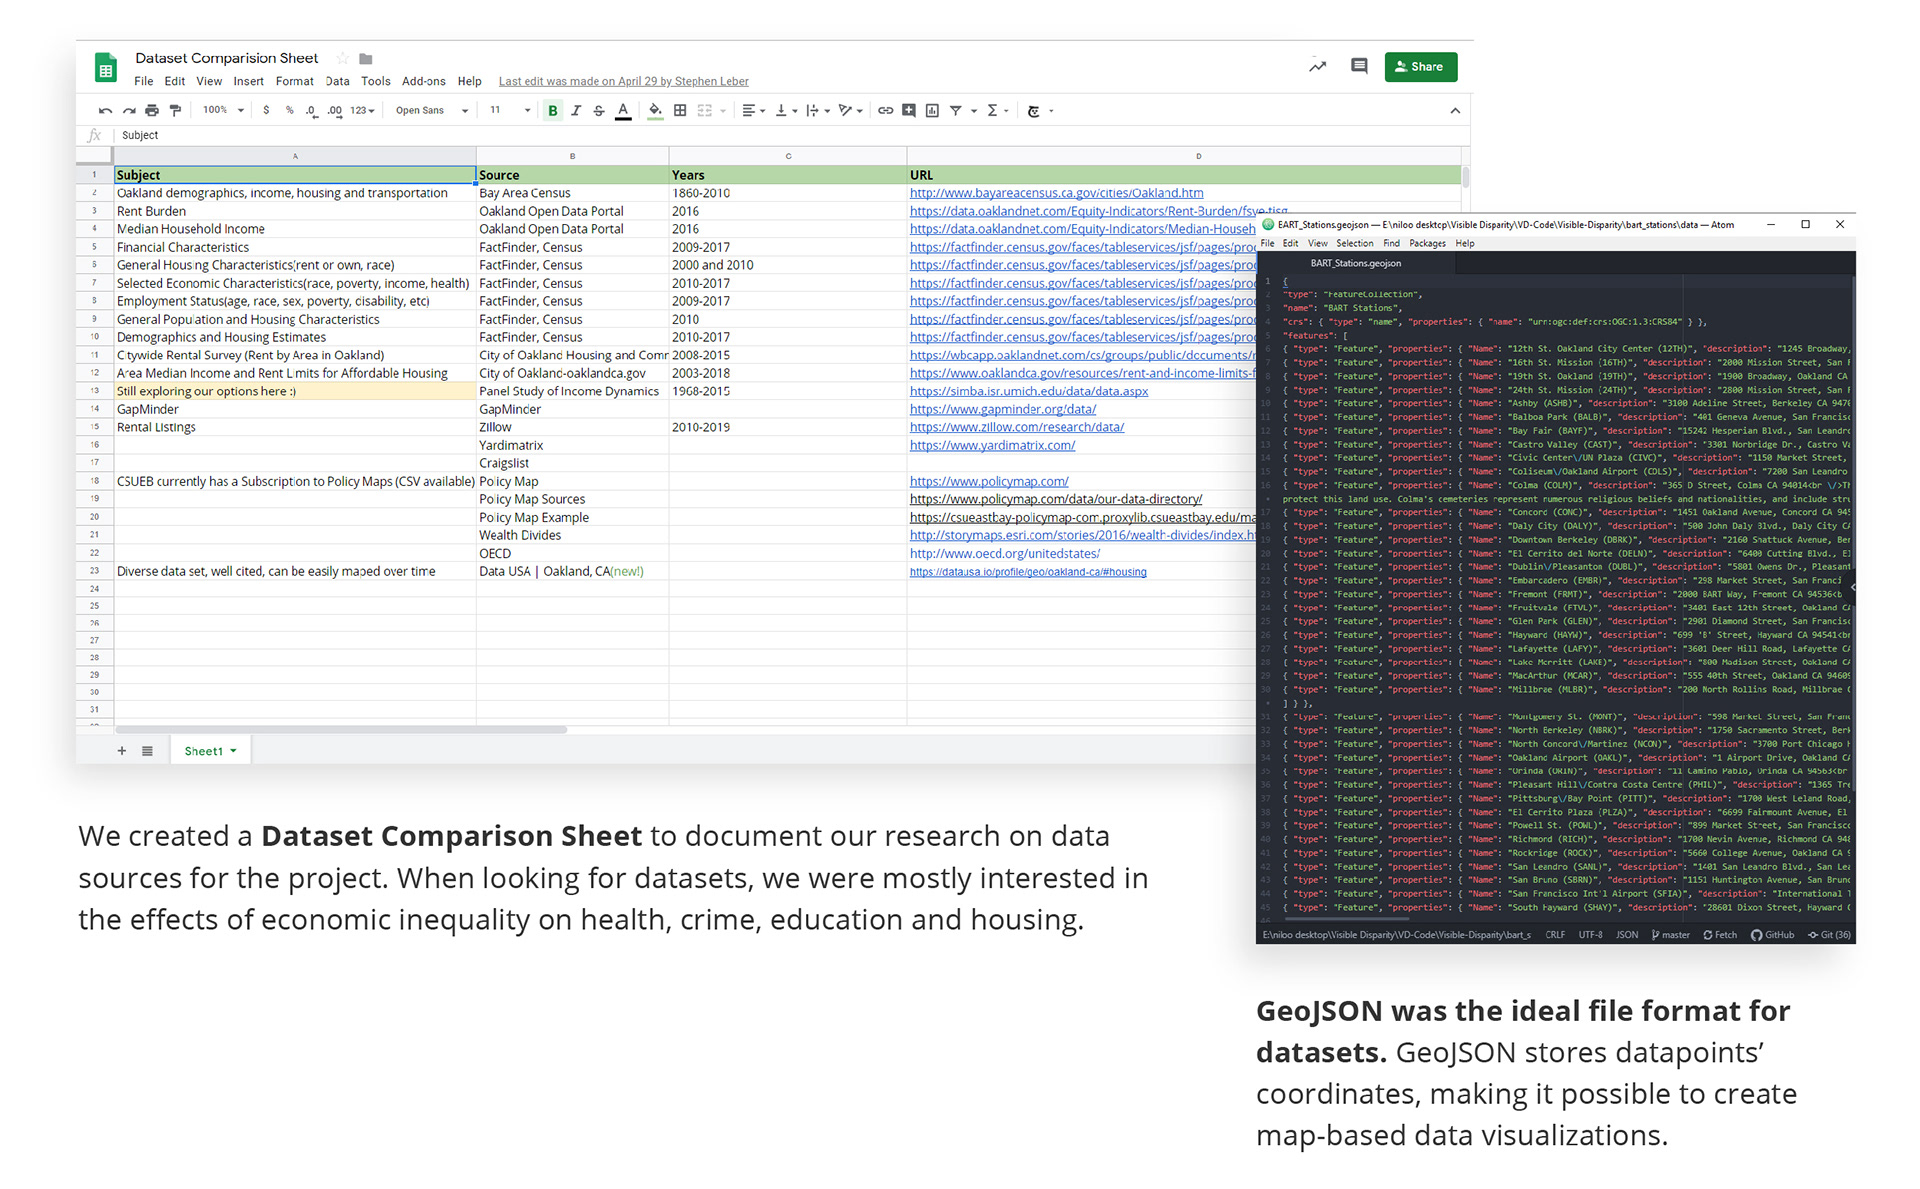Screen dimensions: 1920x1189
Task: Open the yardimatrix.com link
Action: point(992,445)
